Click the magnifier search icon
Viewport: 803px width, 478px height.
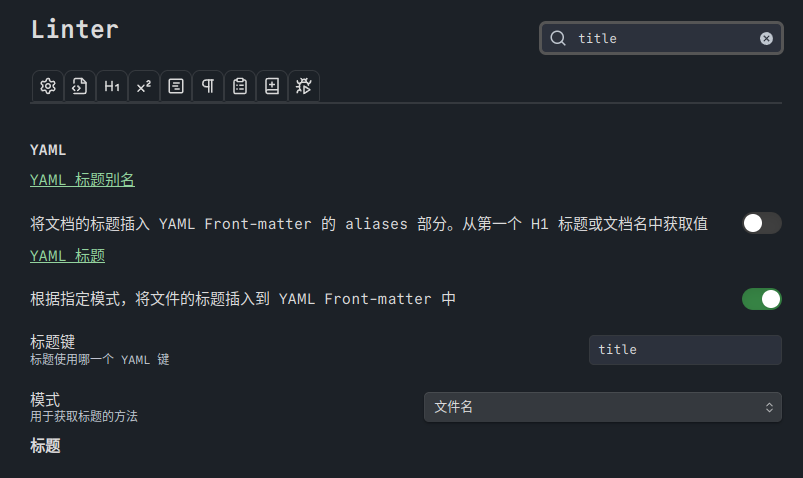pyautogui.click(x=558, y=38)
